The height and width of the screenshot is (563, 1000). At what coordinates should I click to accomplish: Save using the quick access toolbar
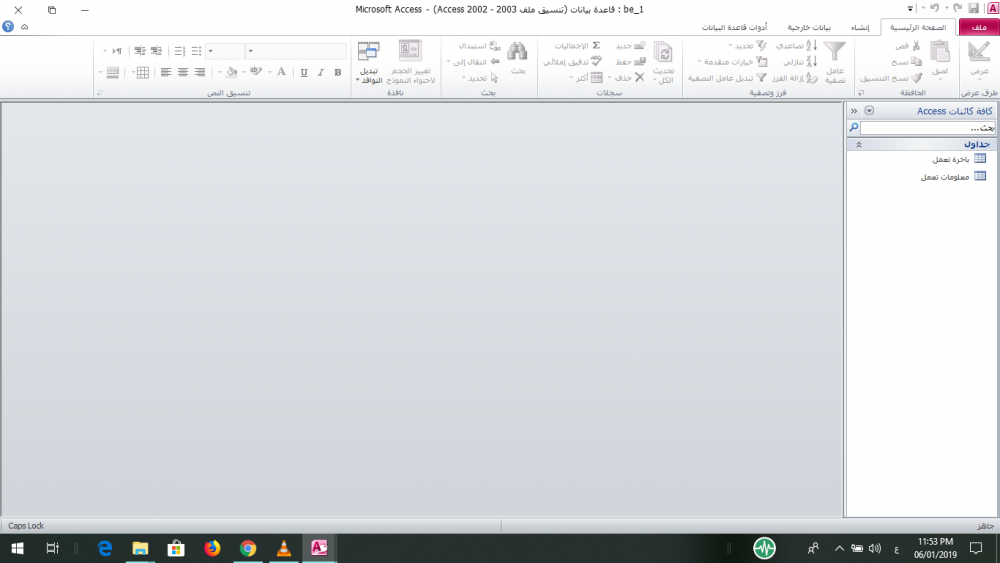973,8
